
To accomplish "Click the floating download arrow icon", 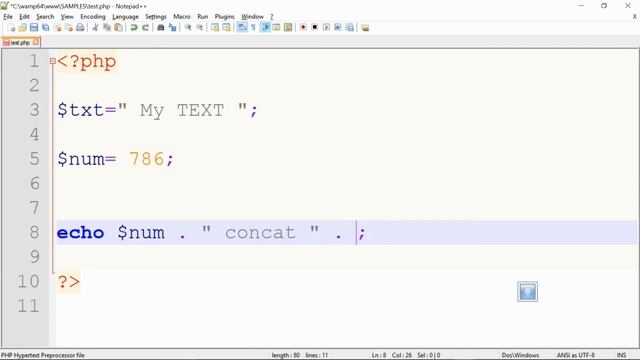I will [x=527, y=291].
